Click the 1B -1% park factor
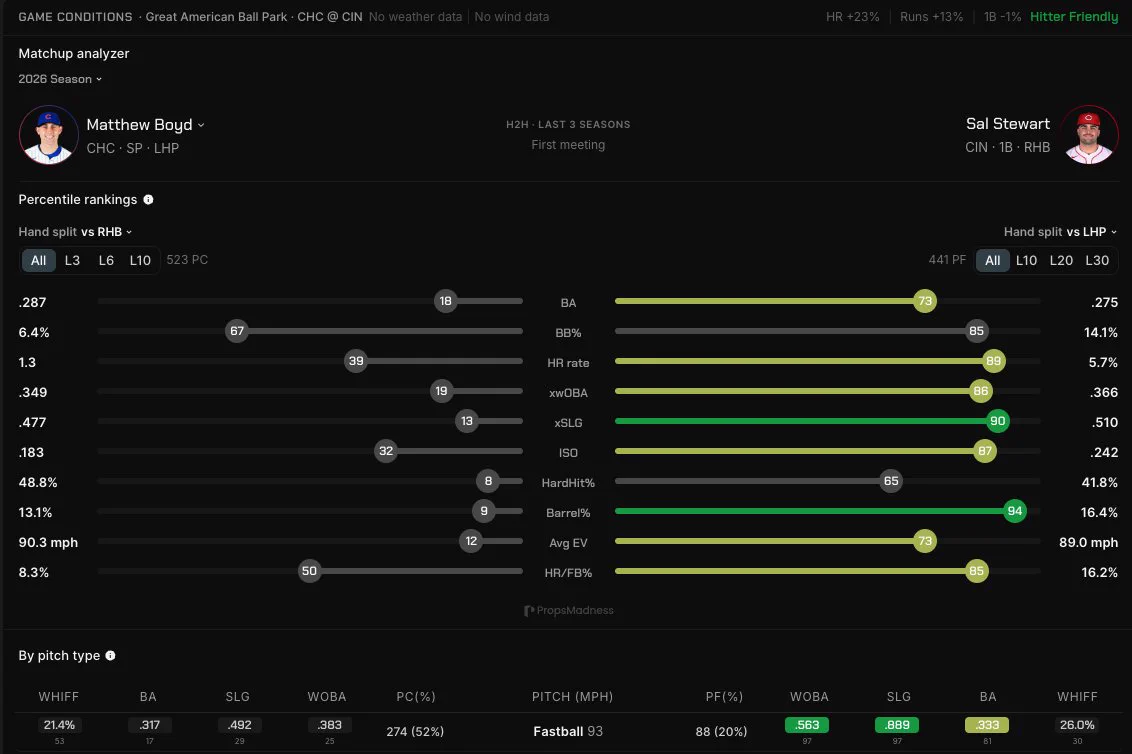 coord(1002,17)
